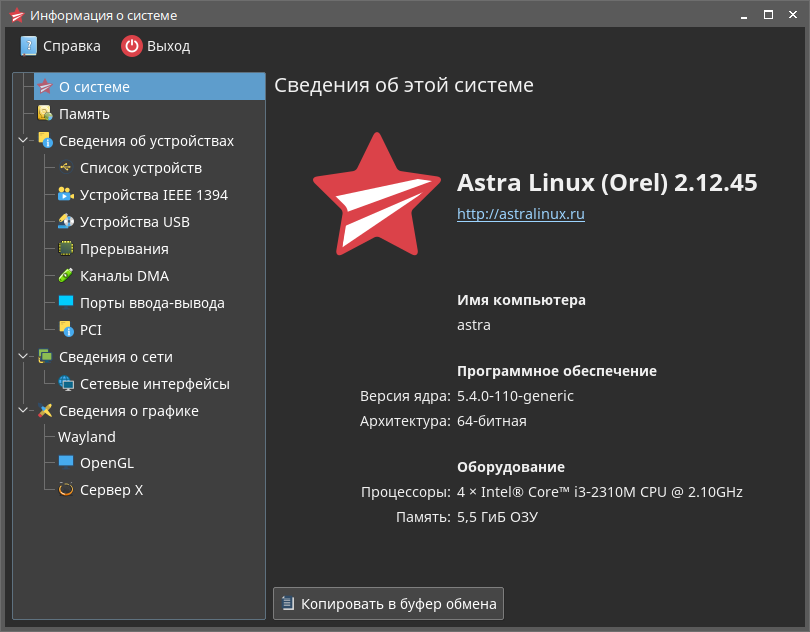Collapse the Сведения о графике branch
This screenshot has height=632, width=810.
(23, 410)
